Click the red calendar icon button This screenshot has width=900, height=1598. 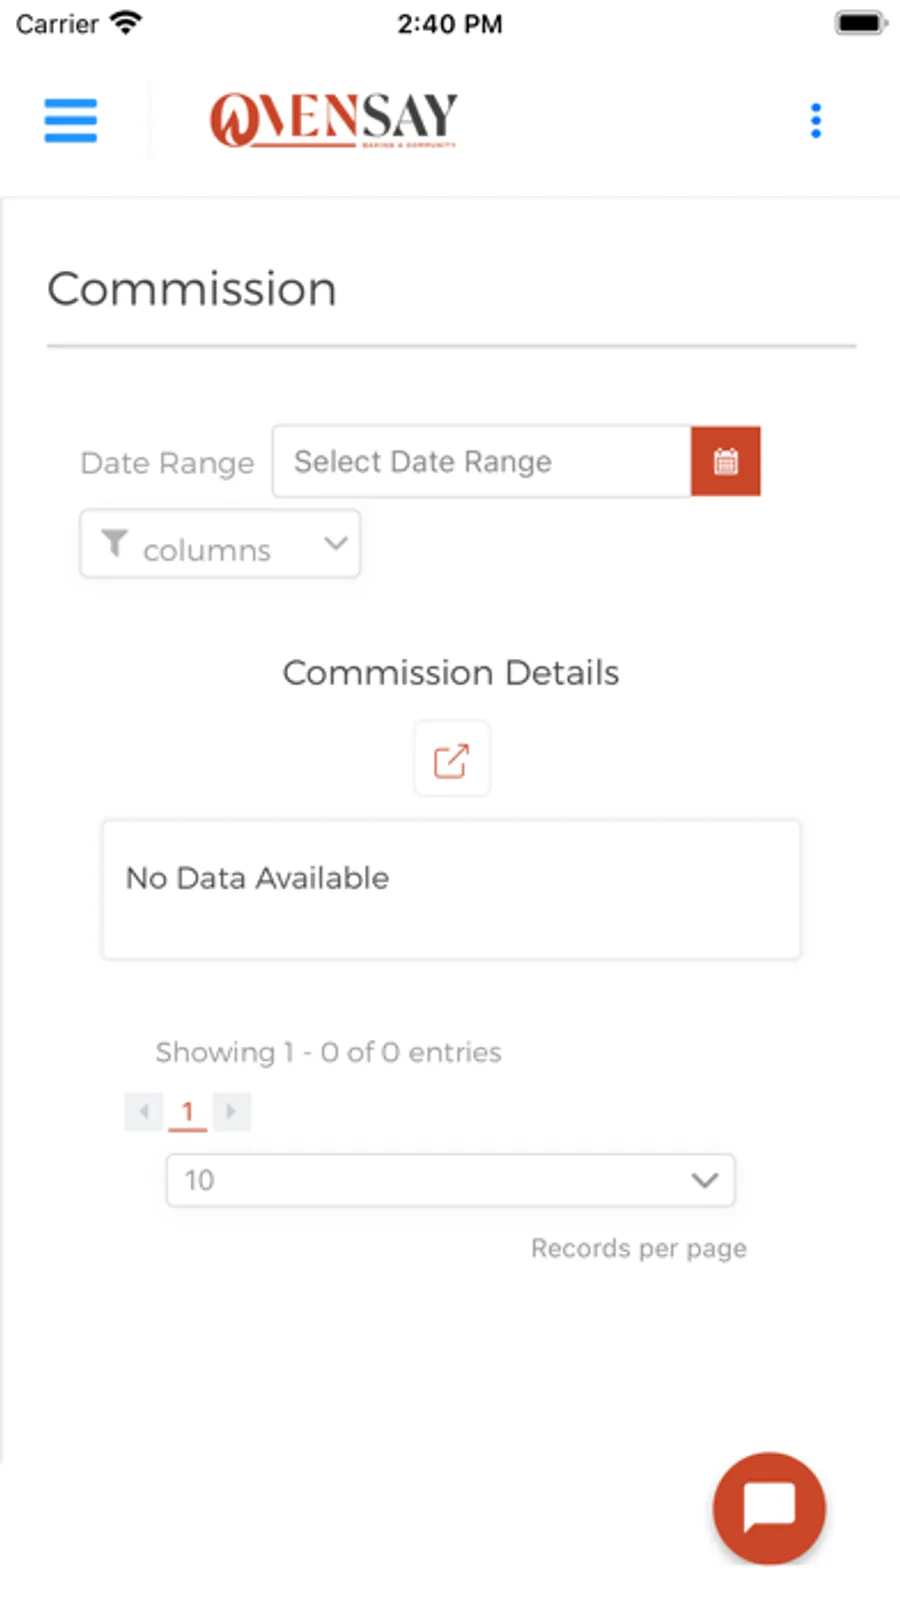[725, 461]
